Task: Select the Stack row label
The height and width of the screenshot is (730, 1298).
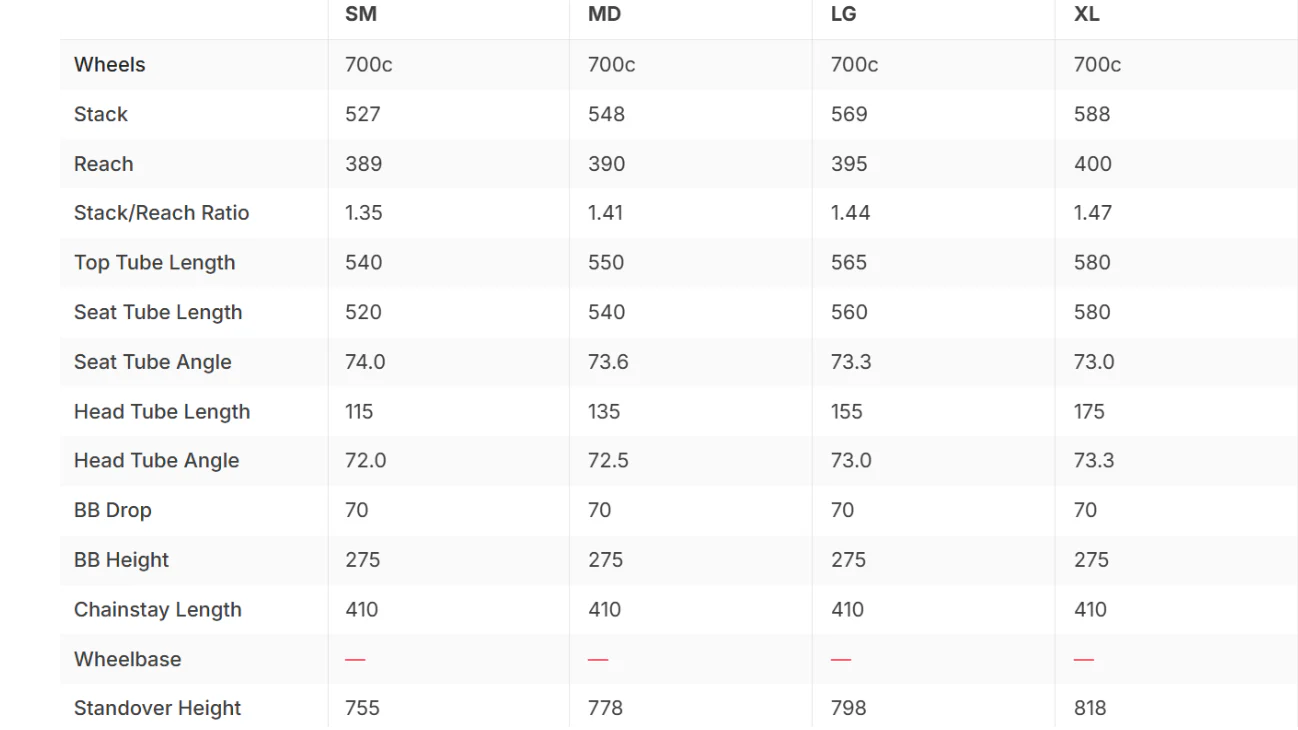Action: pyautogui.click(x=101, y=114)
